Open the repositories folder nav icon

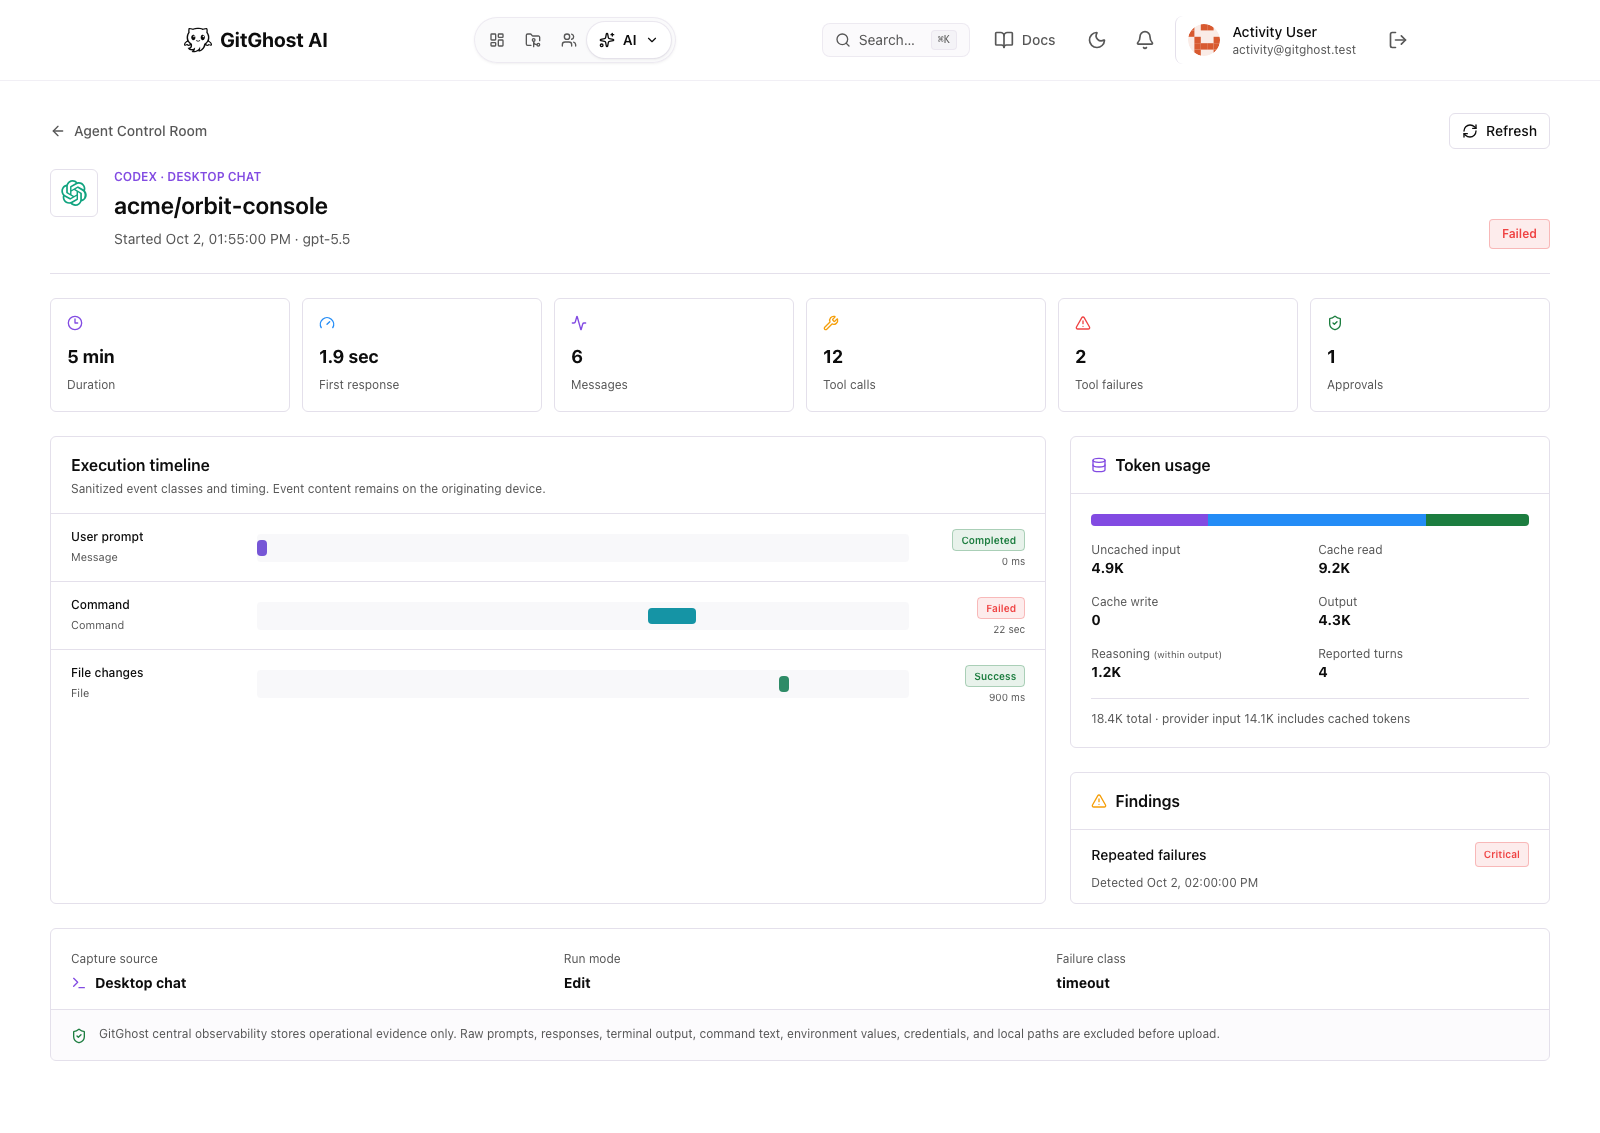tap(533, 40)
